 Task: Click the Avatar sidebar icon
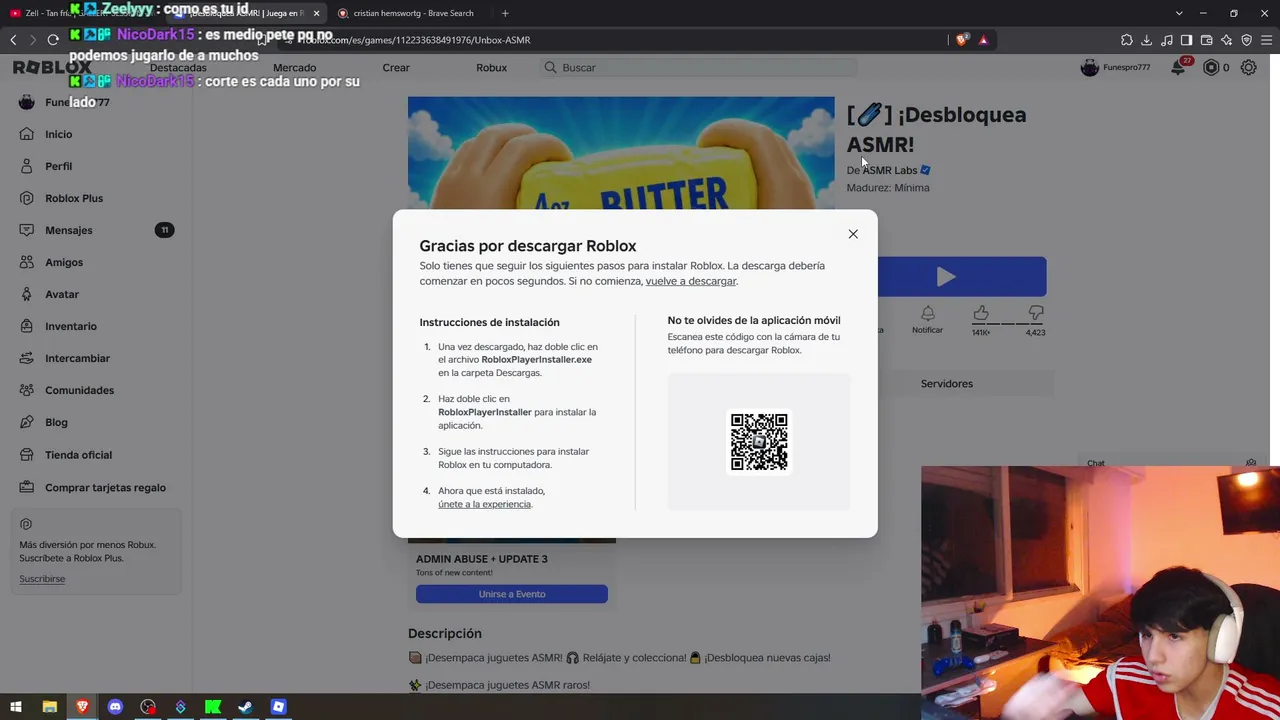coord(26,294)
